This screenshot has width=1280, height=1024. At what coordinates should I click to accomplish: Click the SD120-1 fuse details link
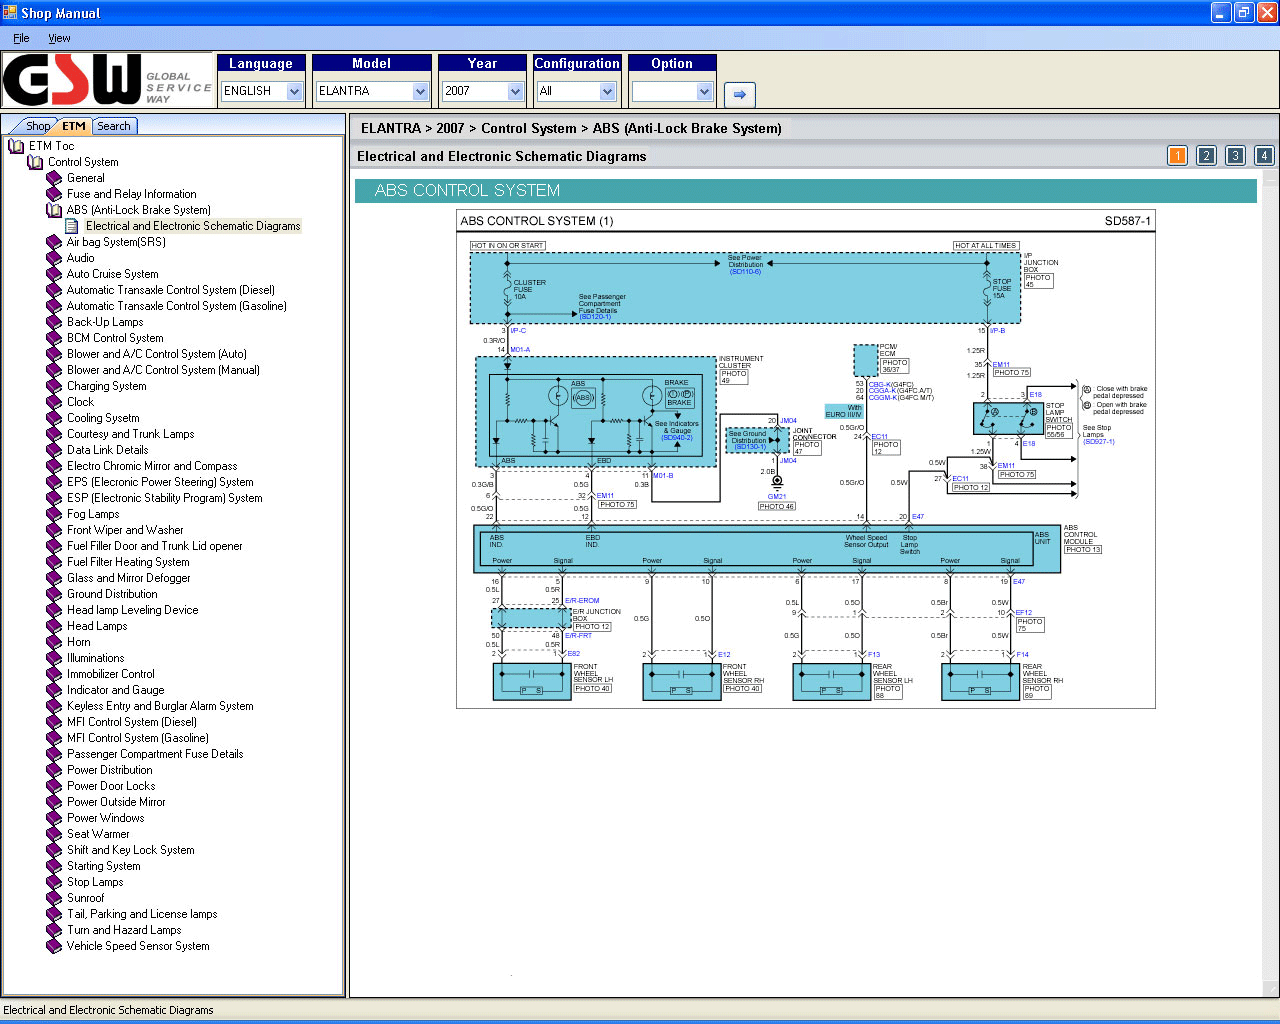pos(595,317)
